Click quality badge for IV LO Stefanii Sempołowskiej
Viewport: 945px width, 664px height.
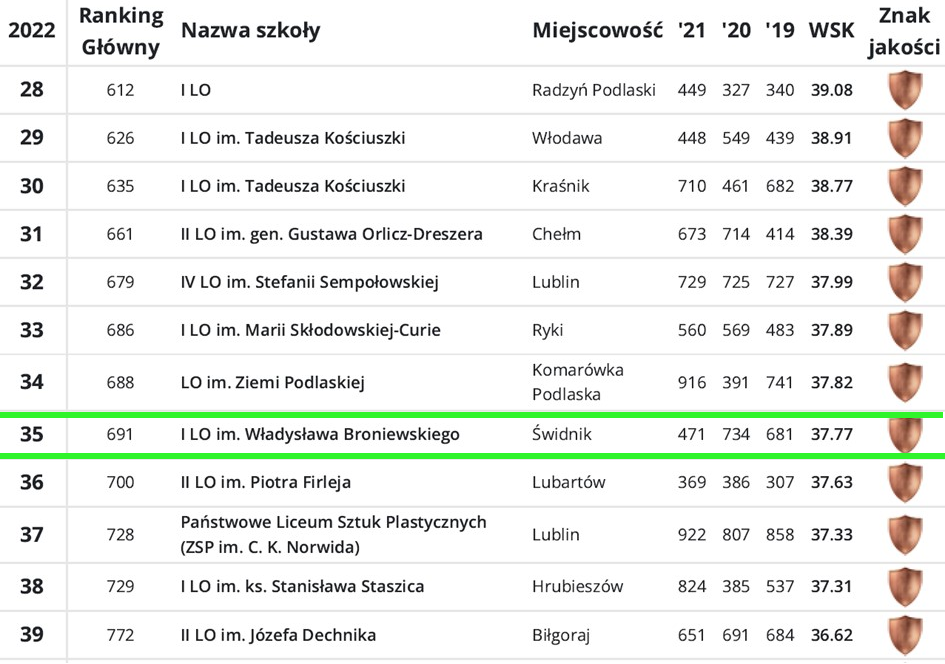click(905, 282)
